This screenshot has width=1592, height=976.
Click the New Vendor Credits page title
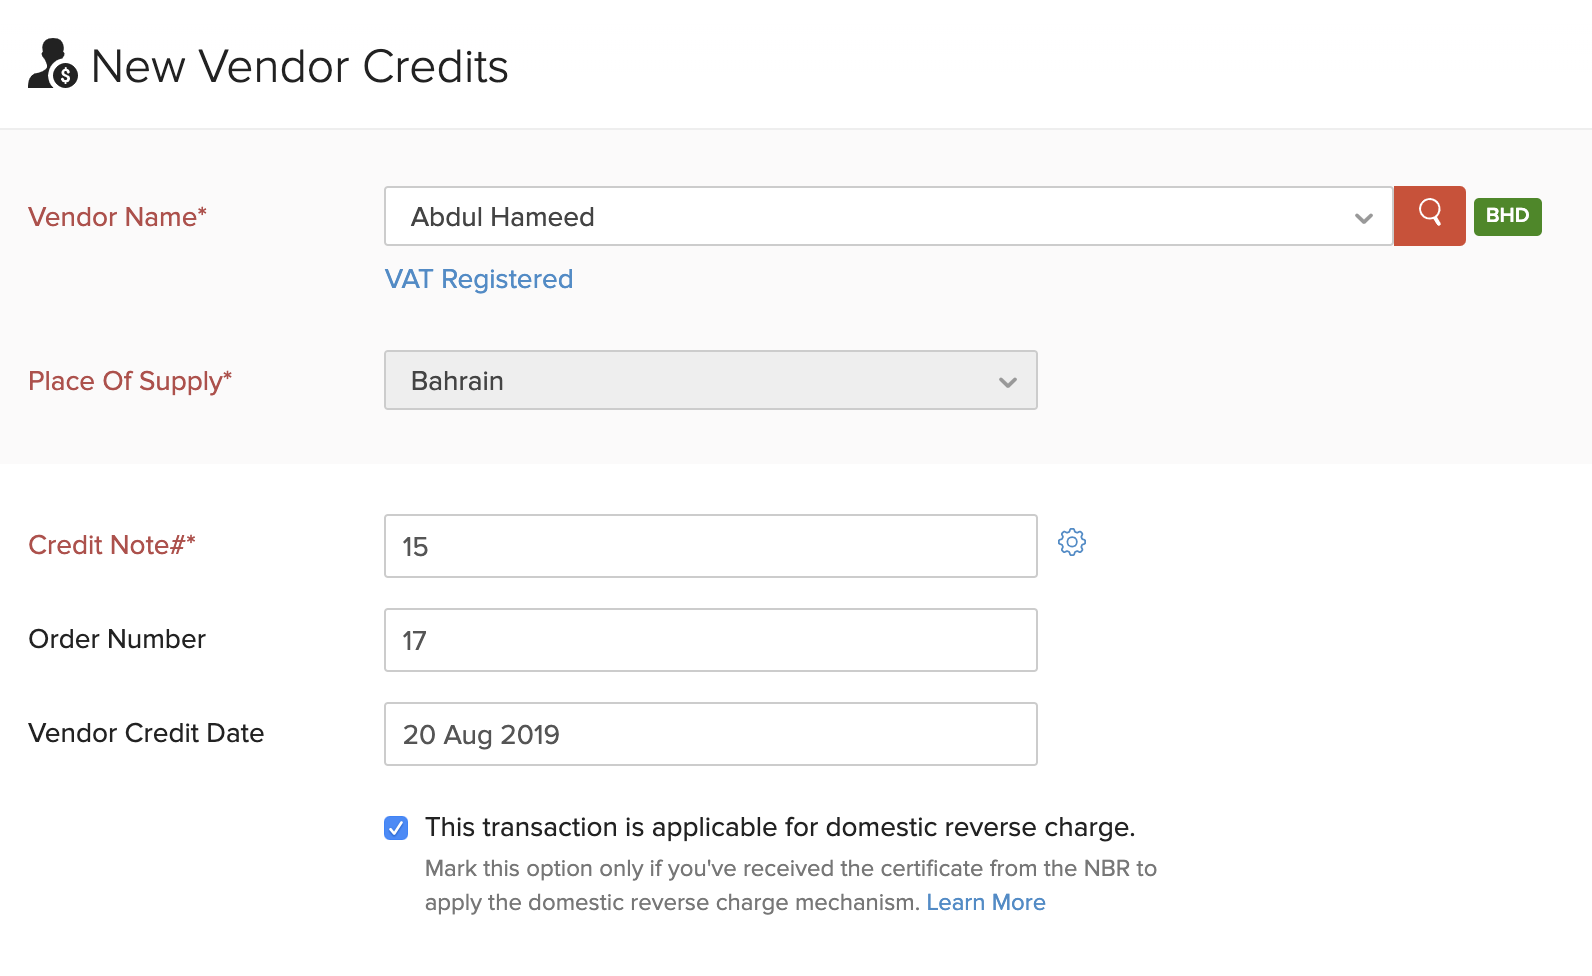[298, 65]
